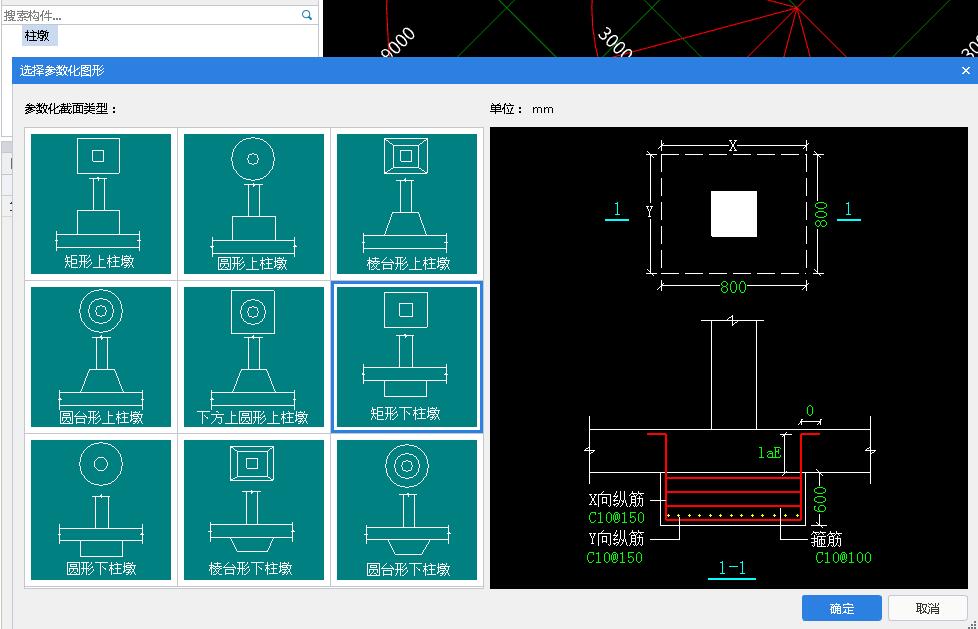Click the 1-1 section label
Screen dimensions: 978x629
[x=732, y=568]
